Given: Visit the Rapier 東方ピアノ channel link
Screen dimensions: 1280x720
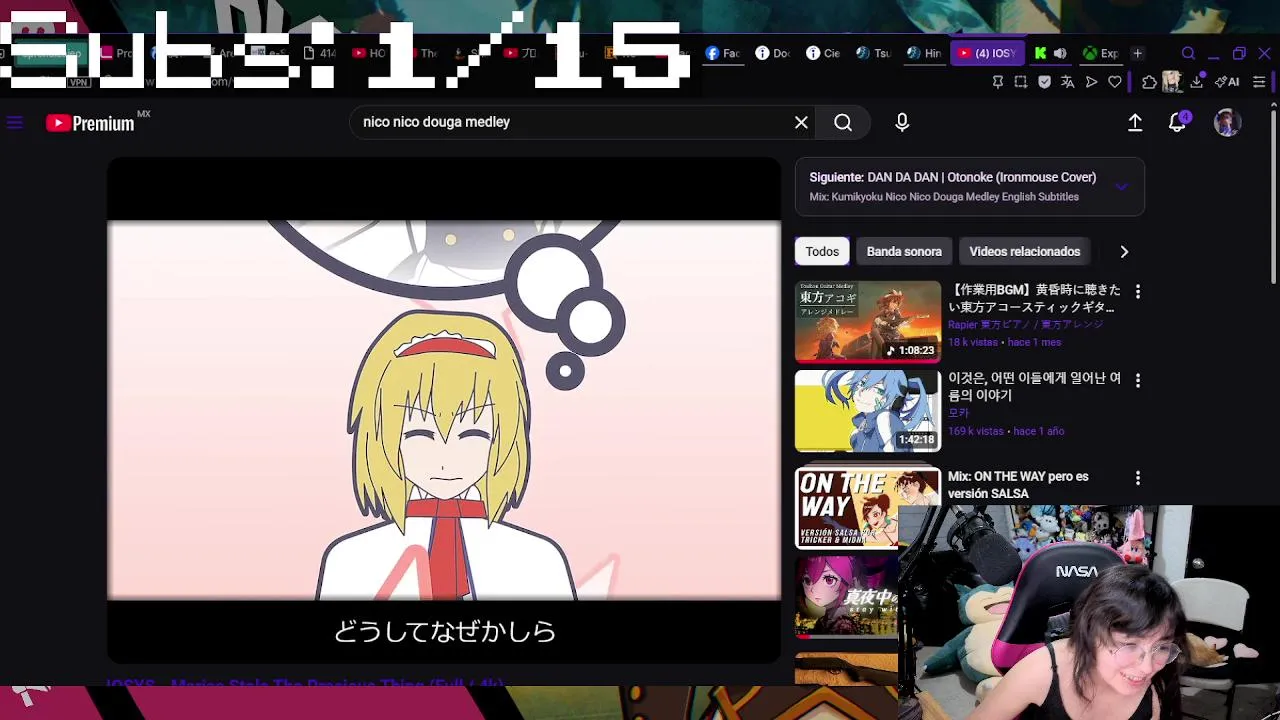Looking at the screenshot, I should click(x=1025, y=325).
